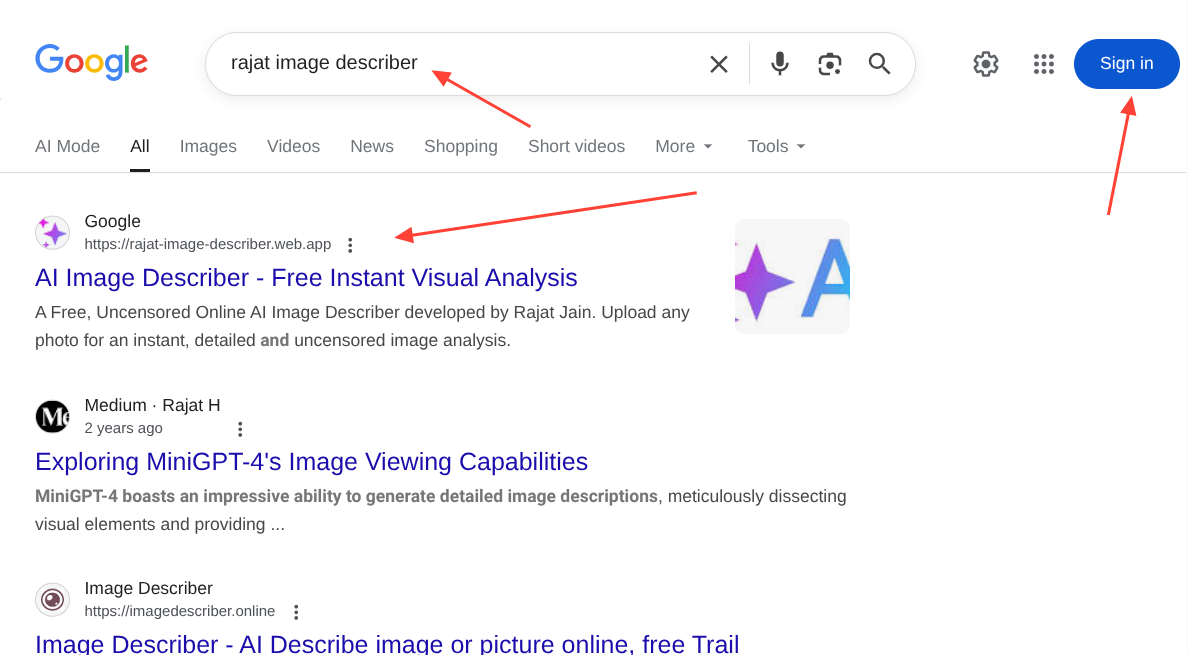Clear the search query with the X icon
The image size is (1188, 655).
coord(719,63)
